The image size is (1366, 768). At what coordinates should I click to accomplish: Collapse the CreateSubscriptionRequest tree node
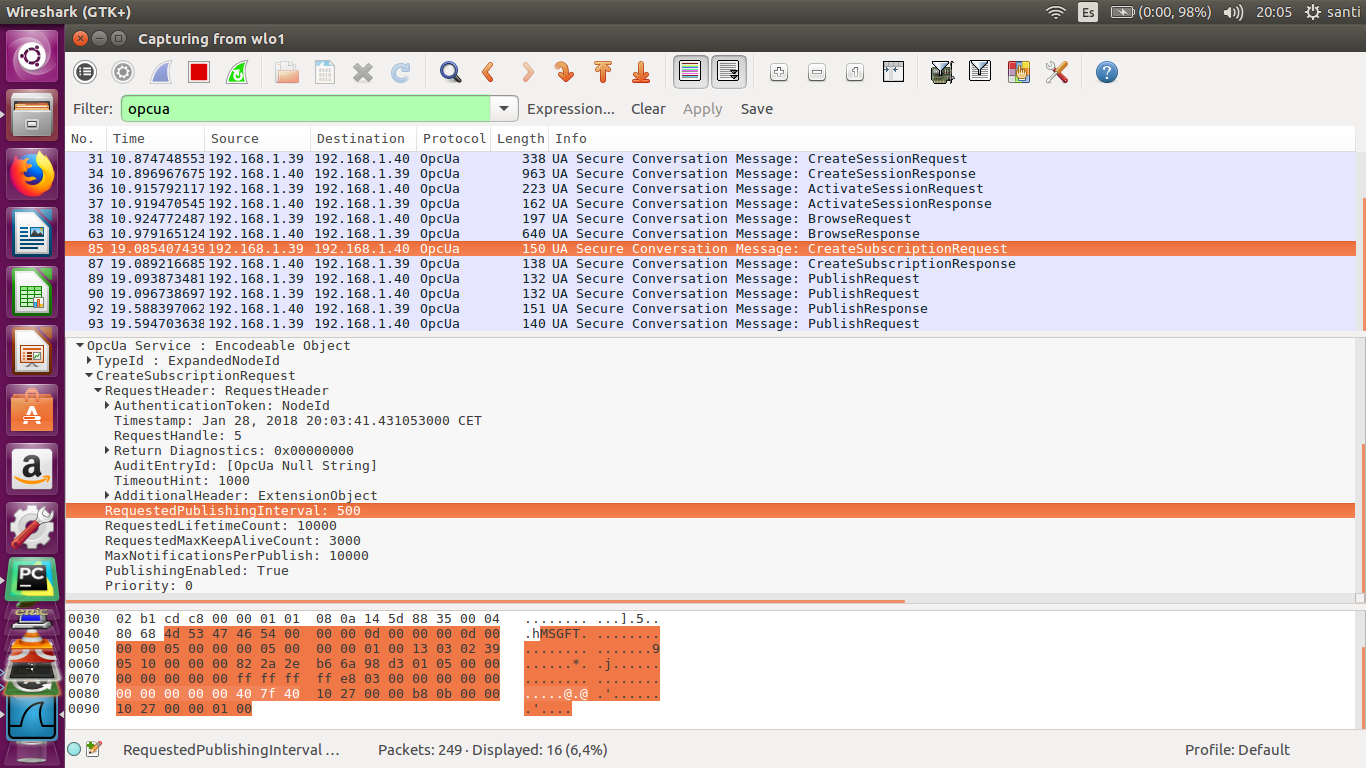click(90, 375)
